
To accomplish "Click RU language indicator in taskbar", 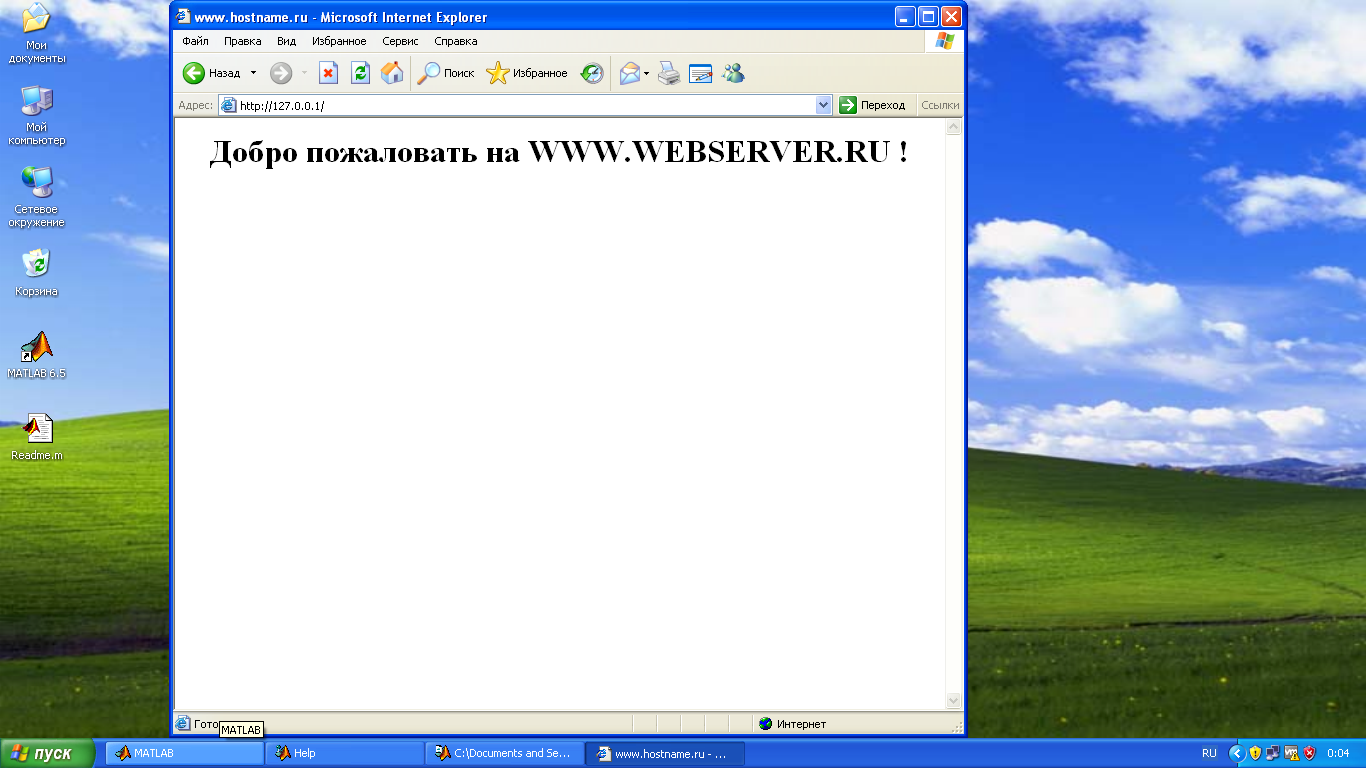I will [1210, 753].
